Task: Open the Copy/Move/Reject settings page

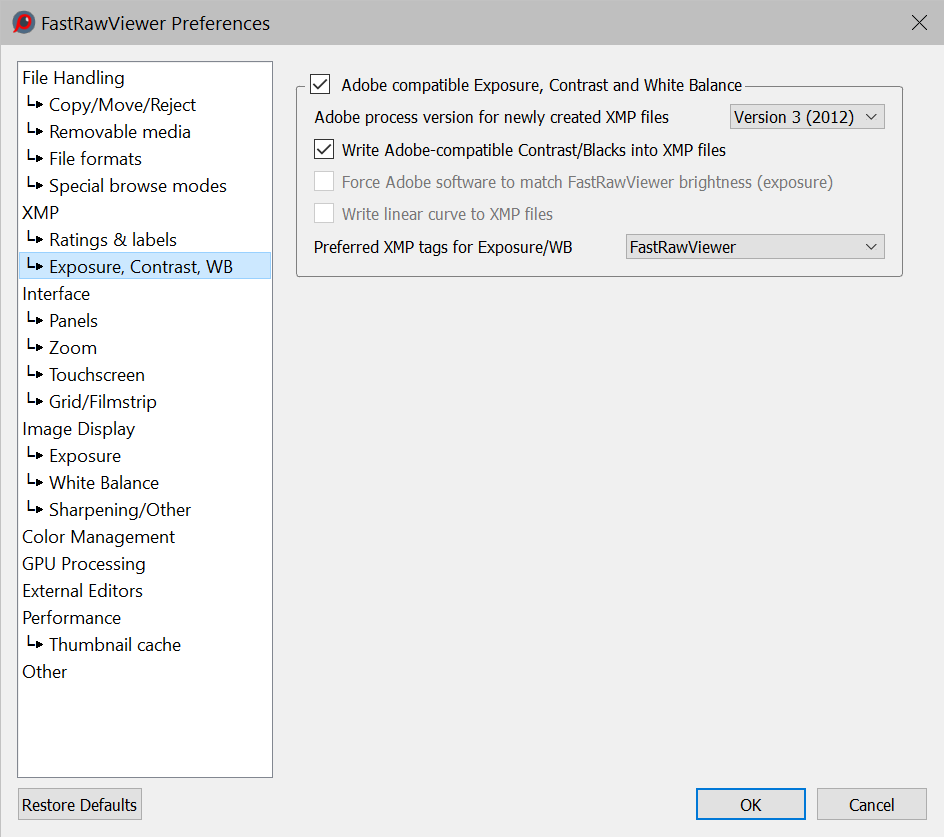Action: point(122,105)
